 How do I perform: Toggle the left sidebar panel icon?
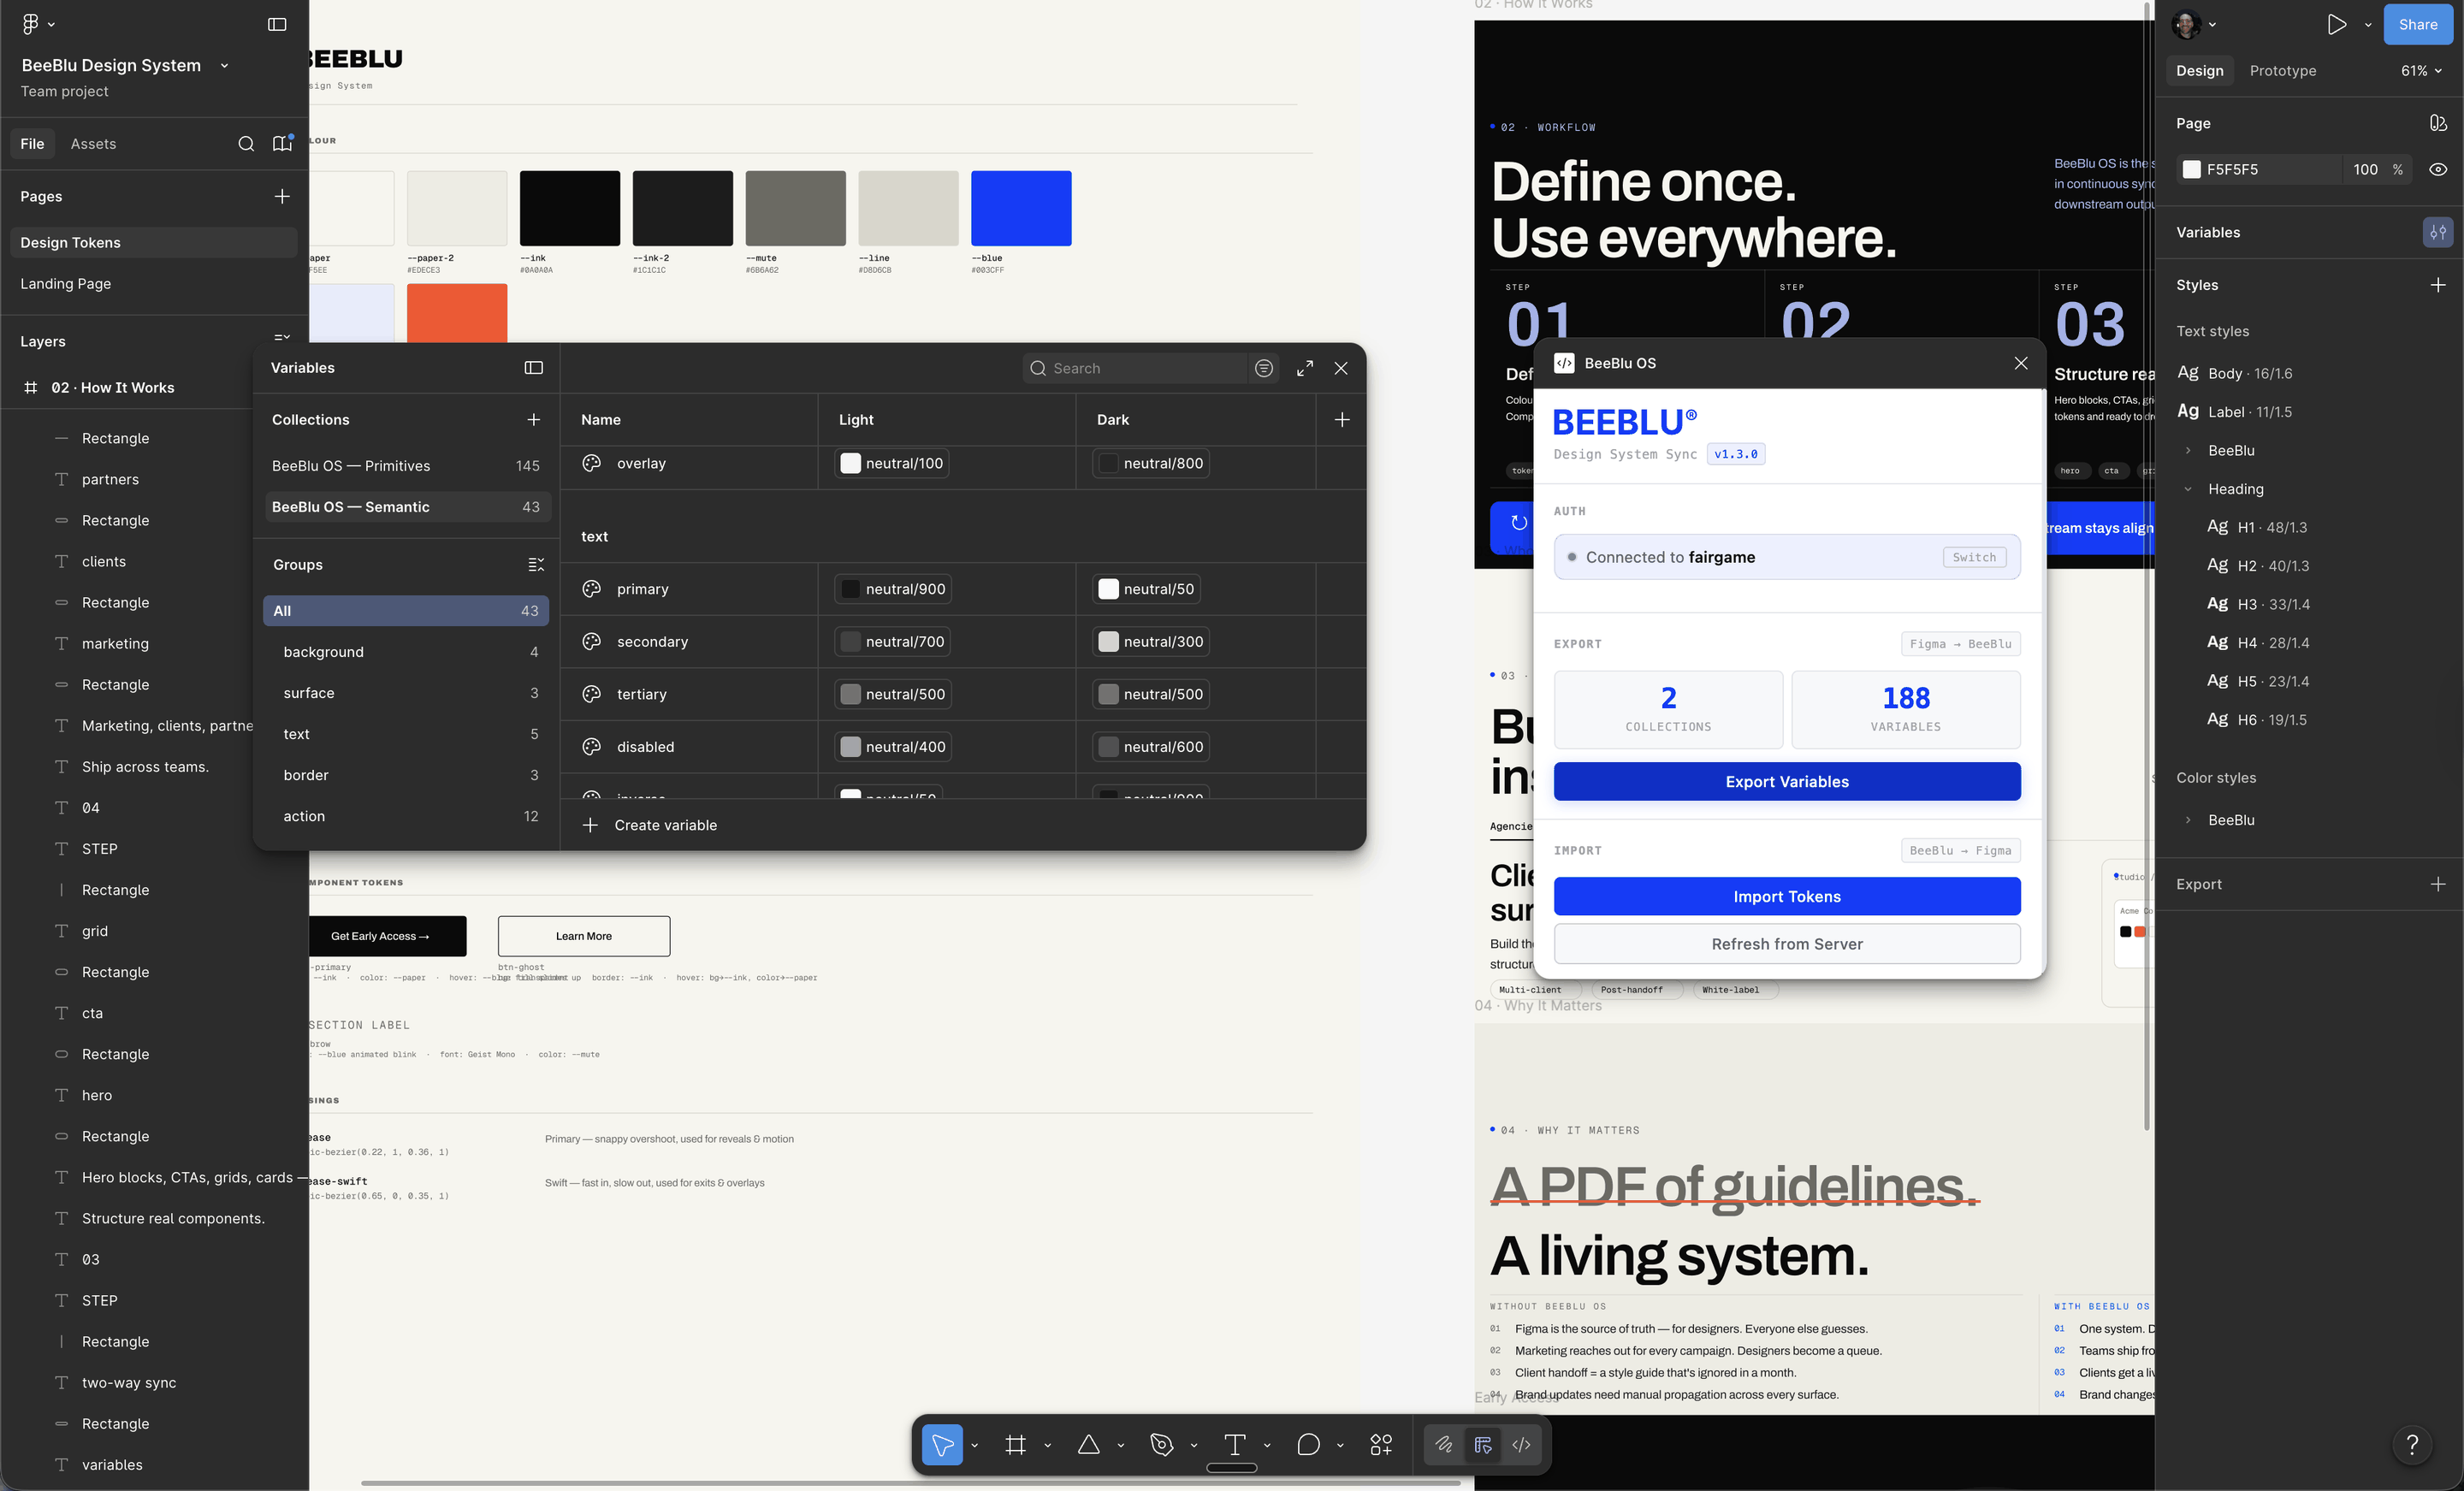pyautogui.click(x=277, y=24)
